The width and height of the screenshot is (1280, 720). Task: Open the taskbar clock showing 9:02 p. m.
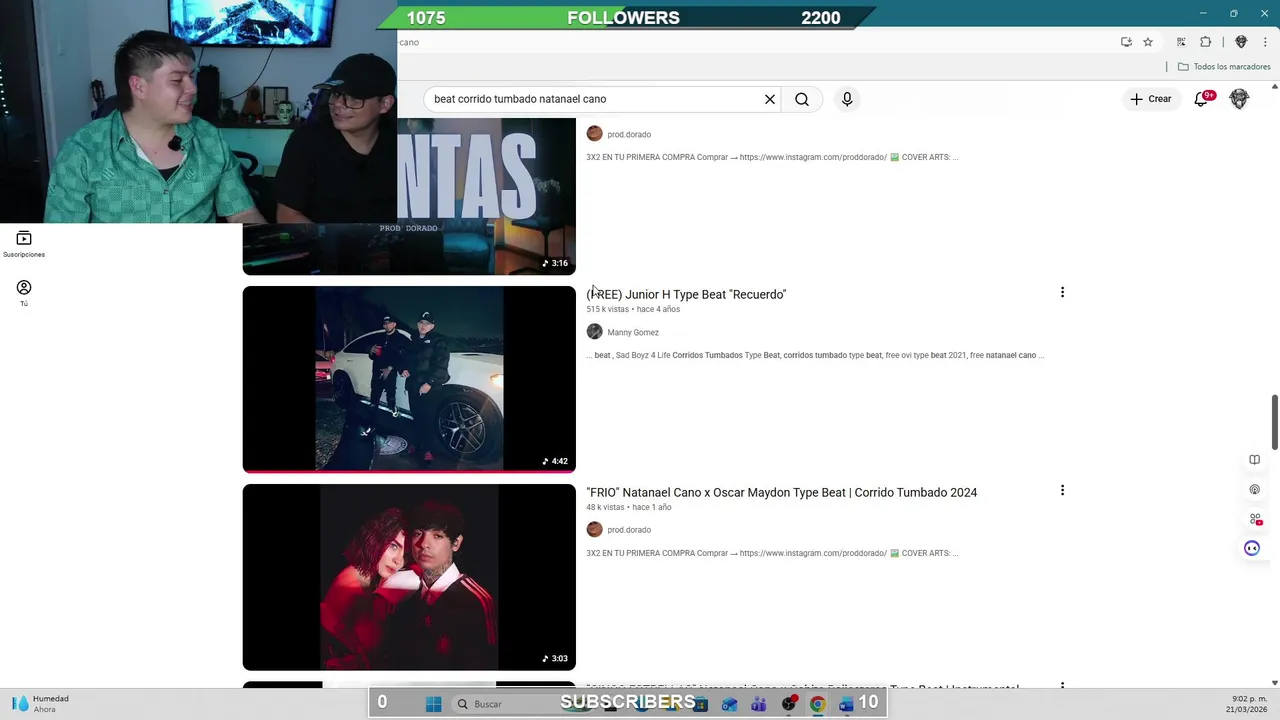click(1246, 704)
